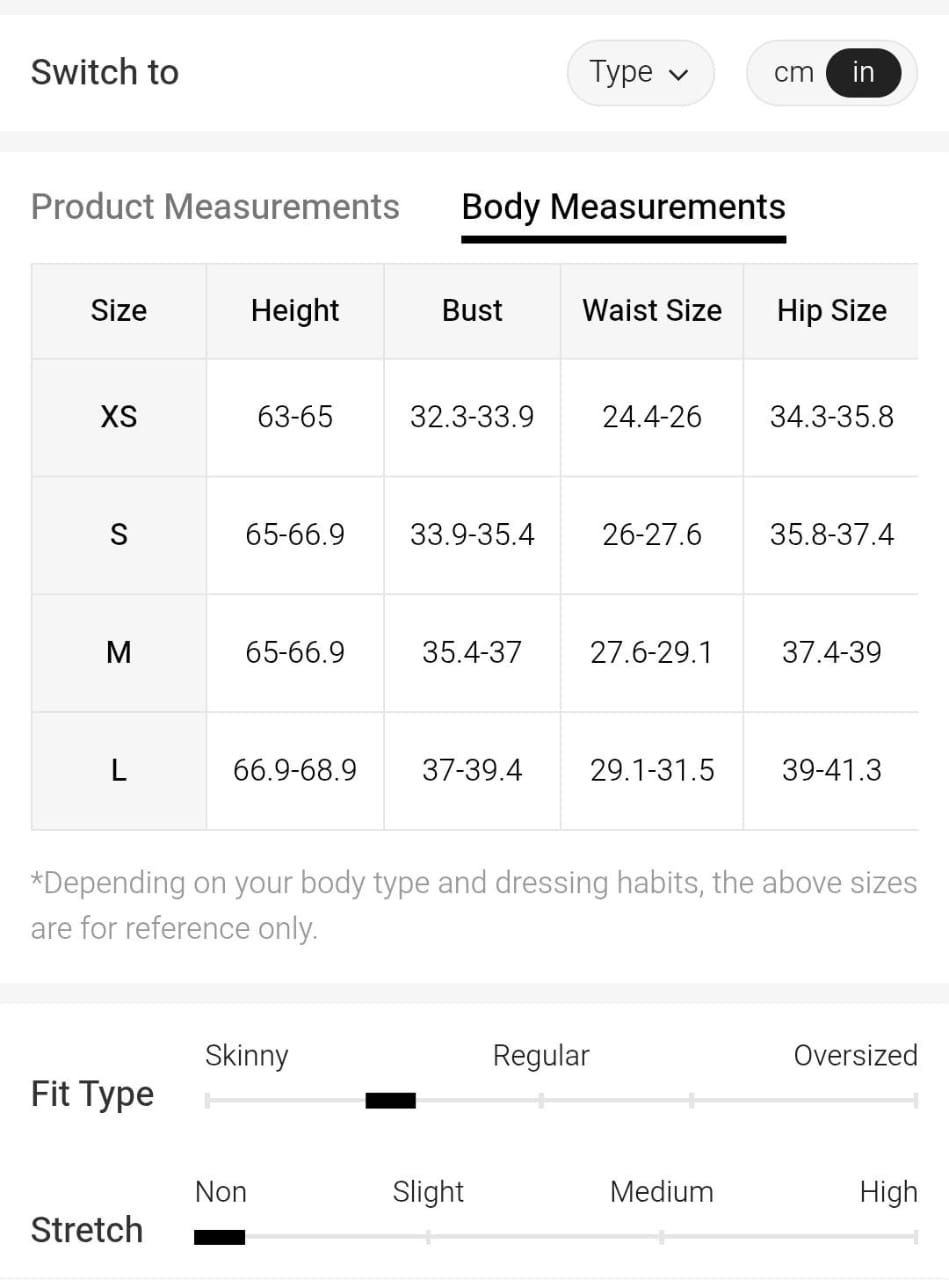This screenshot has width=949, height=1280.
Task: Click the High stretch label
Action: (888, 1192)
